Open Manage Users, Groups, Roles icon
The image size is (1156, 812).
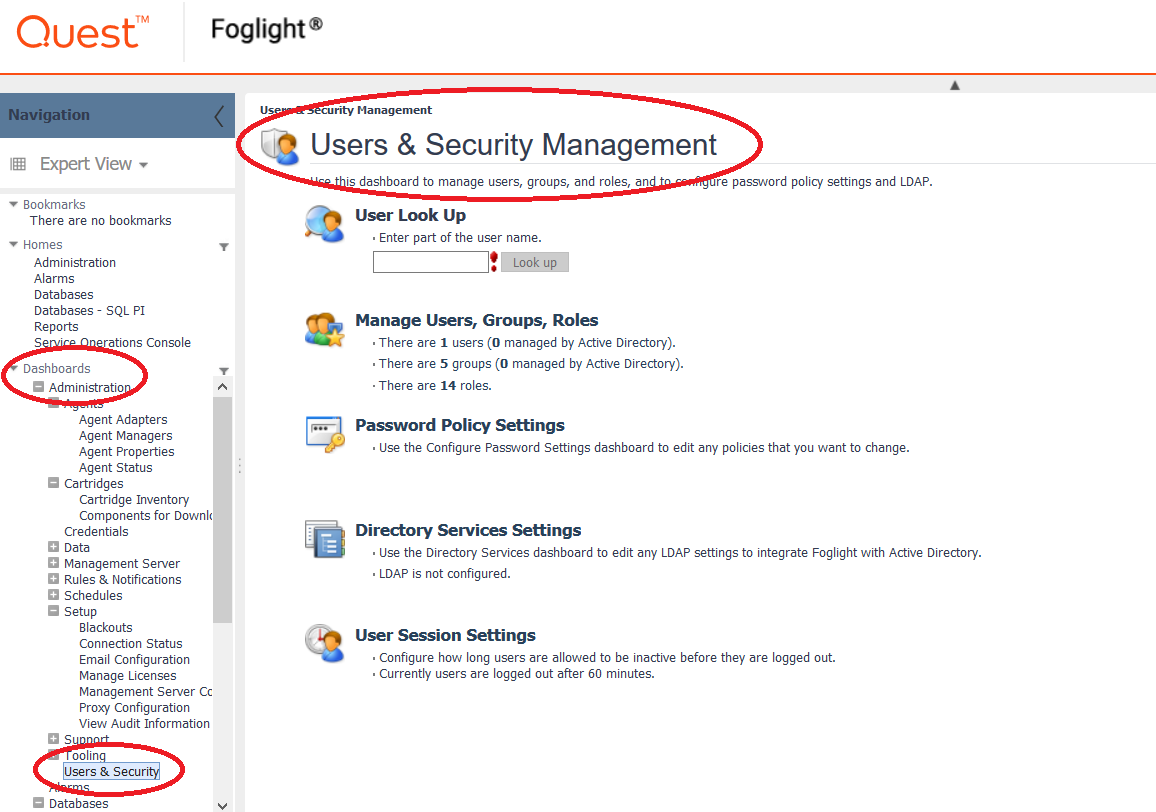[324, 329]
